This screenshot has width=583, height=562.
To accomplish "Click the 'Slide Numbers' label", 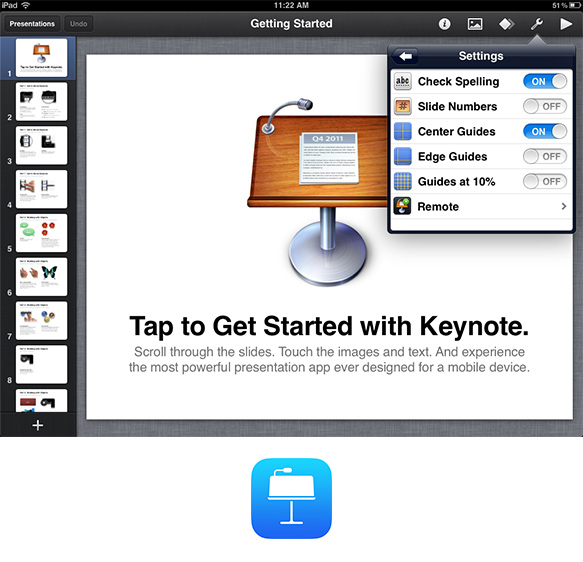I will point(457,107).
